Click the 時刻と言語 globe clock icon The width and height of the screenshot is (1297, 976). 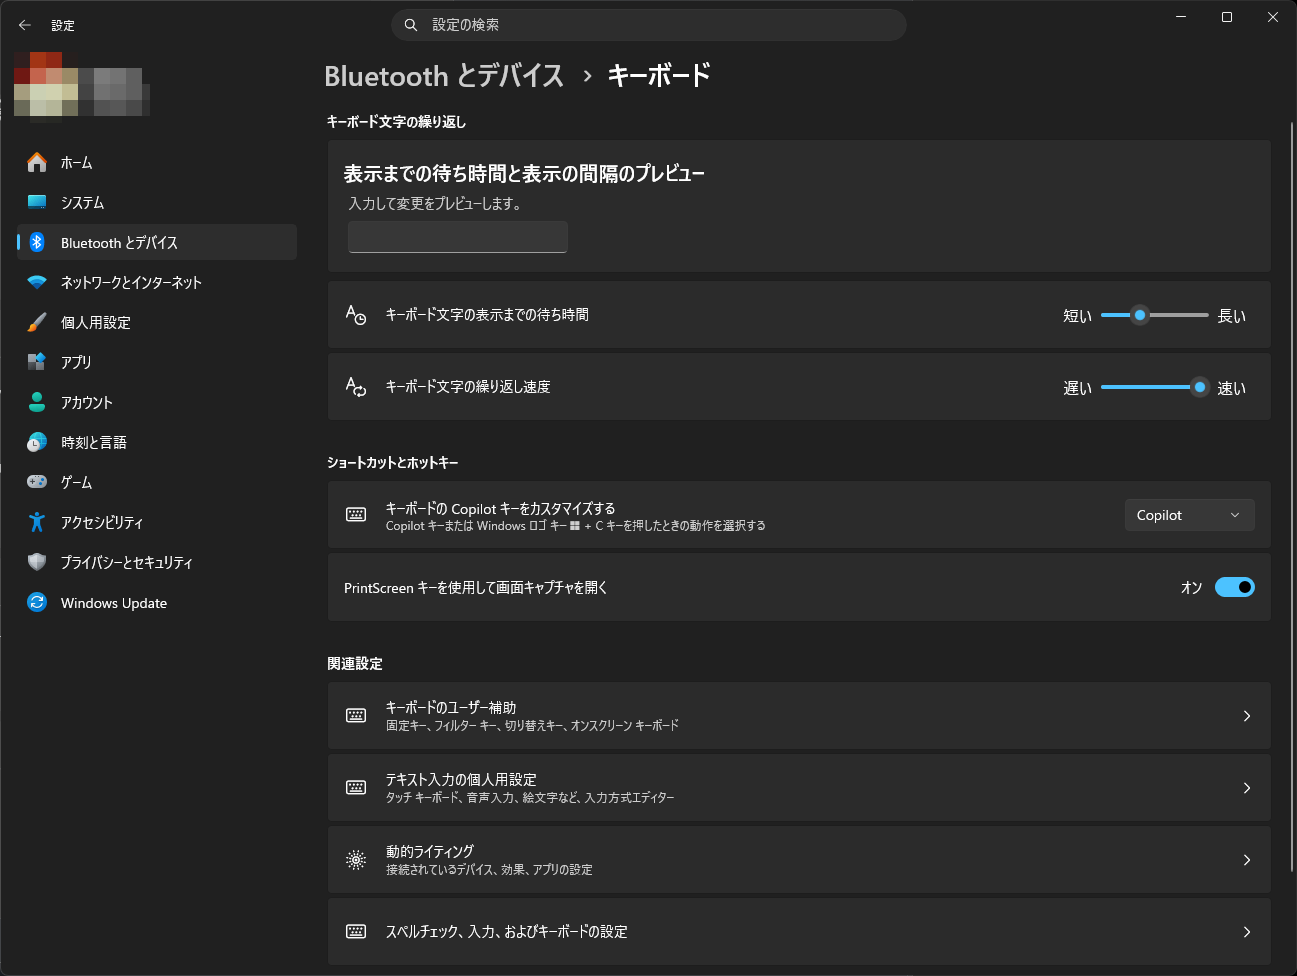pyautogui.click(x=37, y=442)
